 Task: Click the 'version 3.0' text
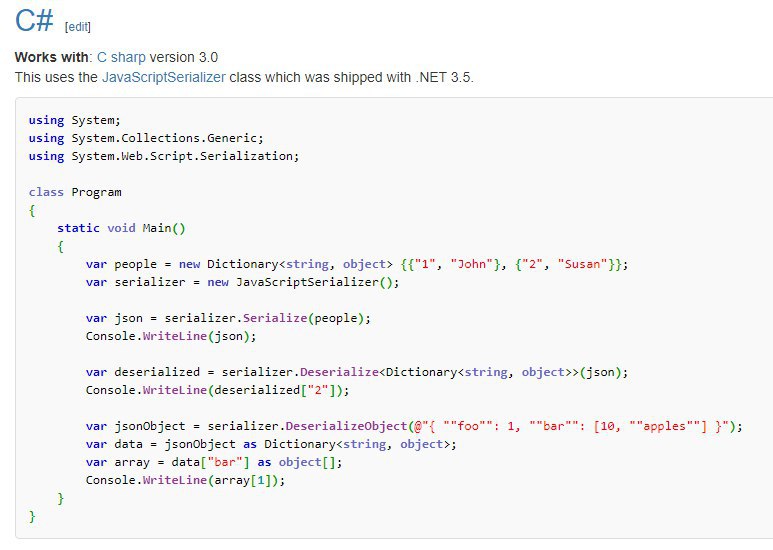coord(184,57)
